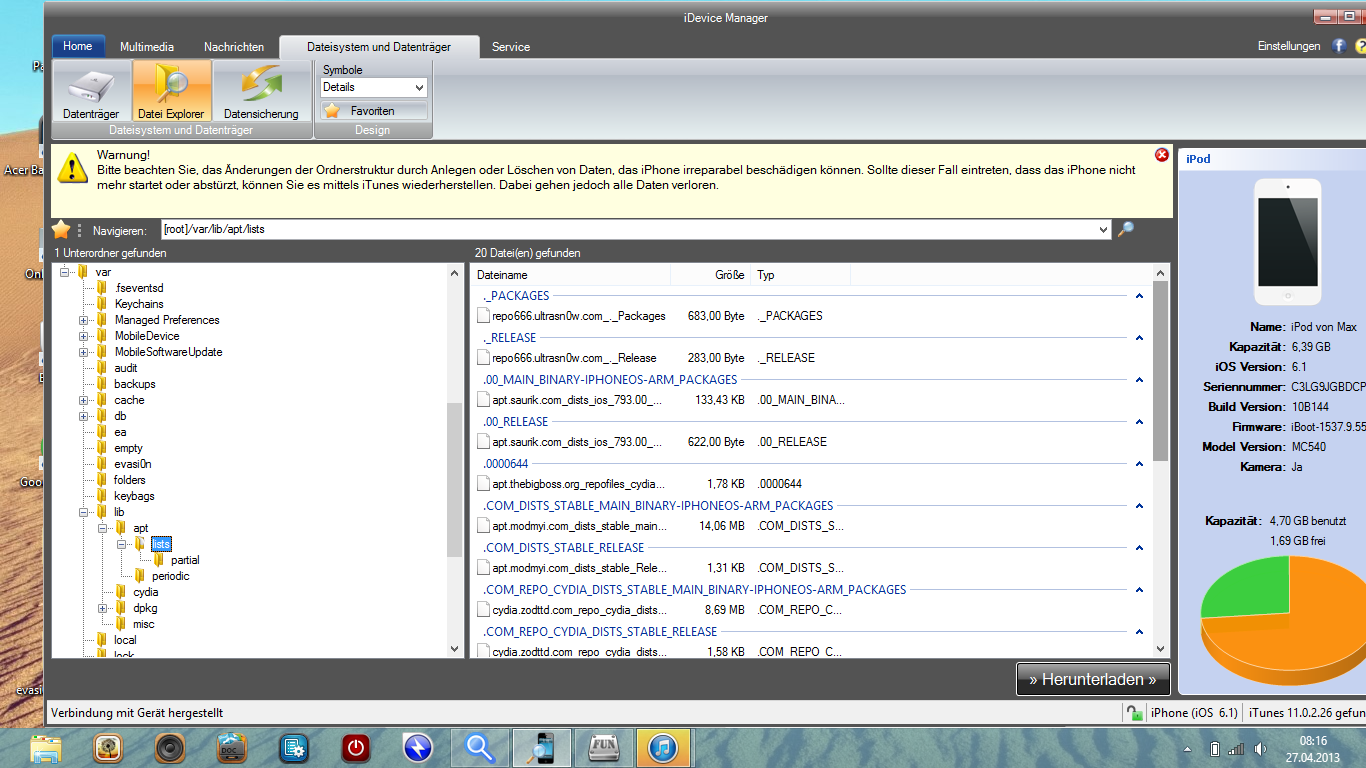Image resolution: width=1366 pixels, height=768 pixels.
Task: Select the backups folder in tree
Action: [x=135, y=384]
